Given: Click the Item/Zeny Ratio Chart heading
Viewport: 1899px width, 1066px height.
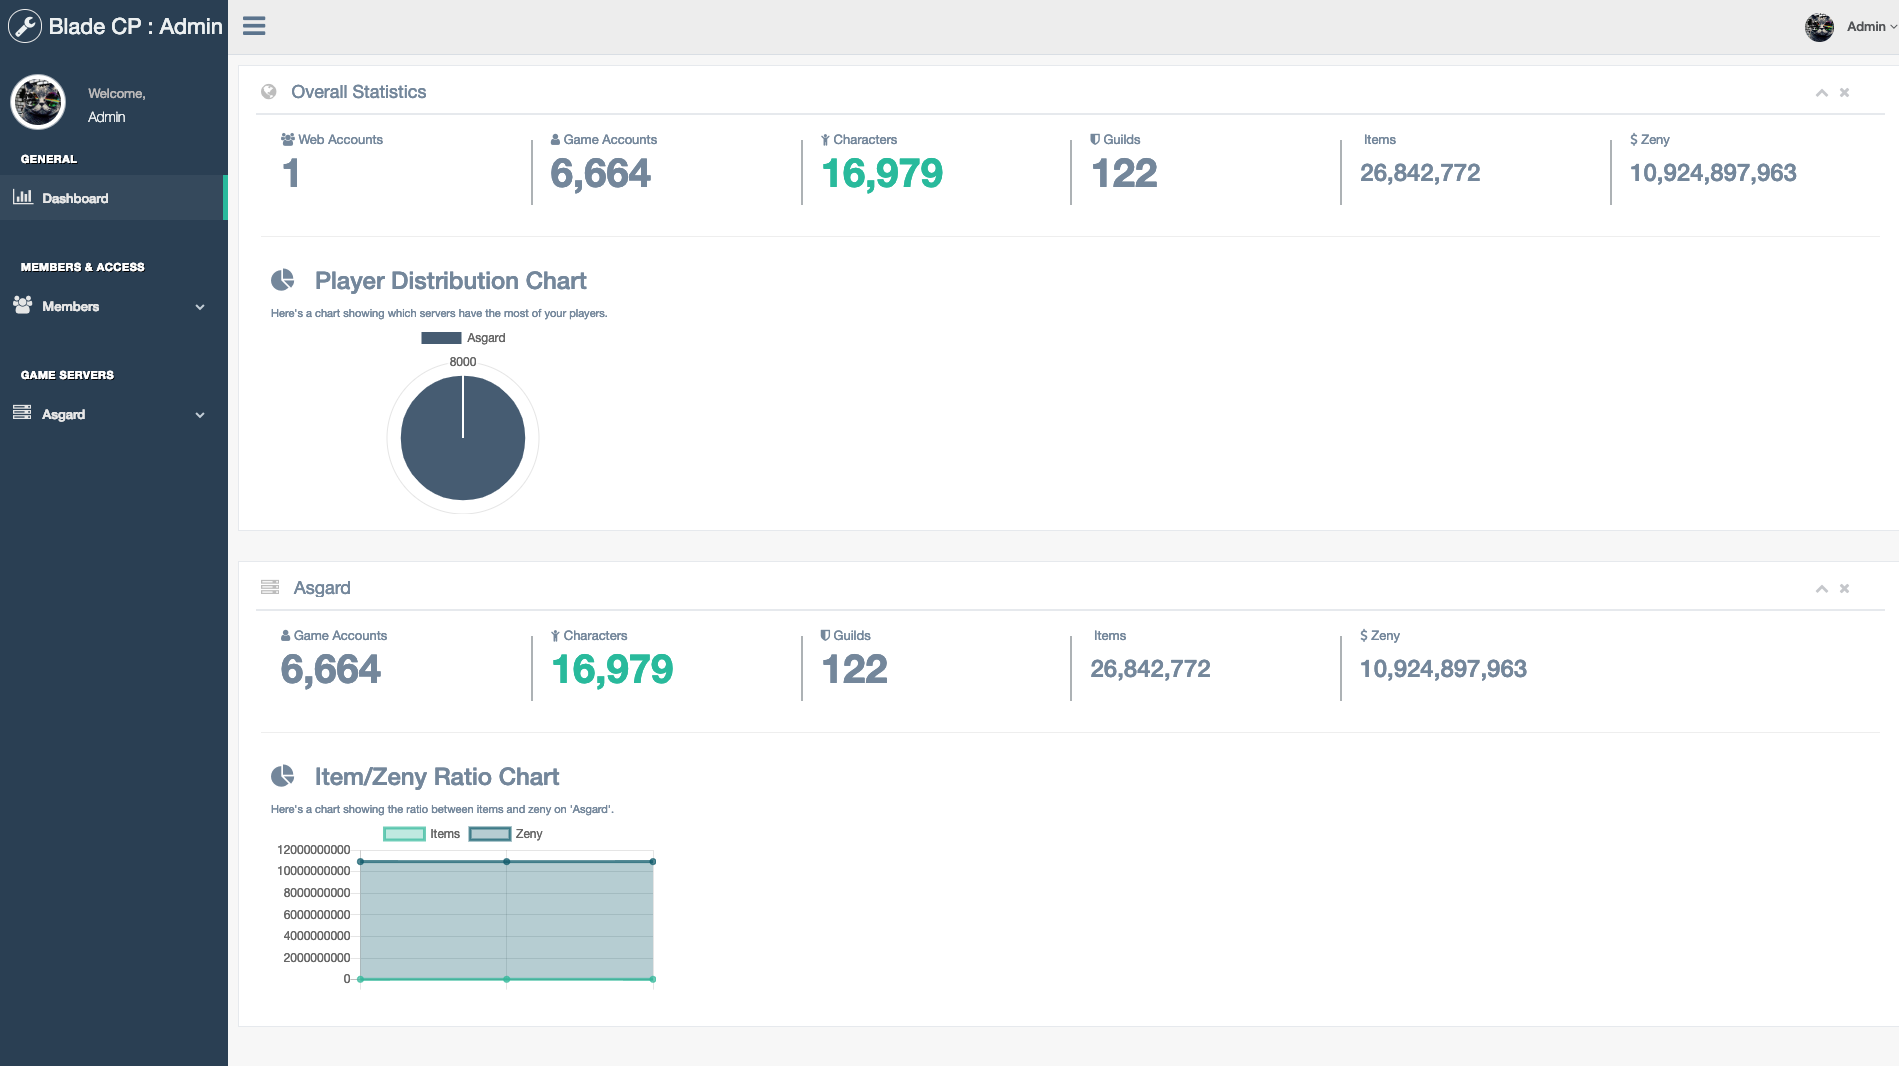Looking at the screenshot, I should tap(437, 777).
